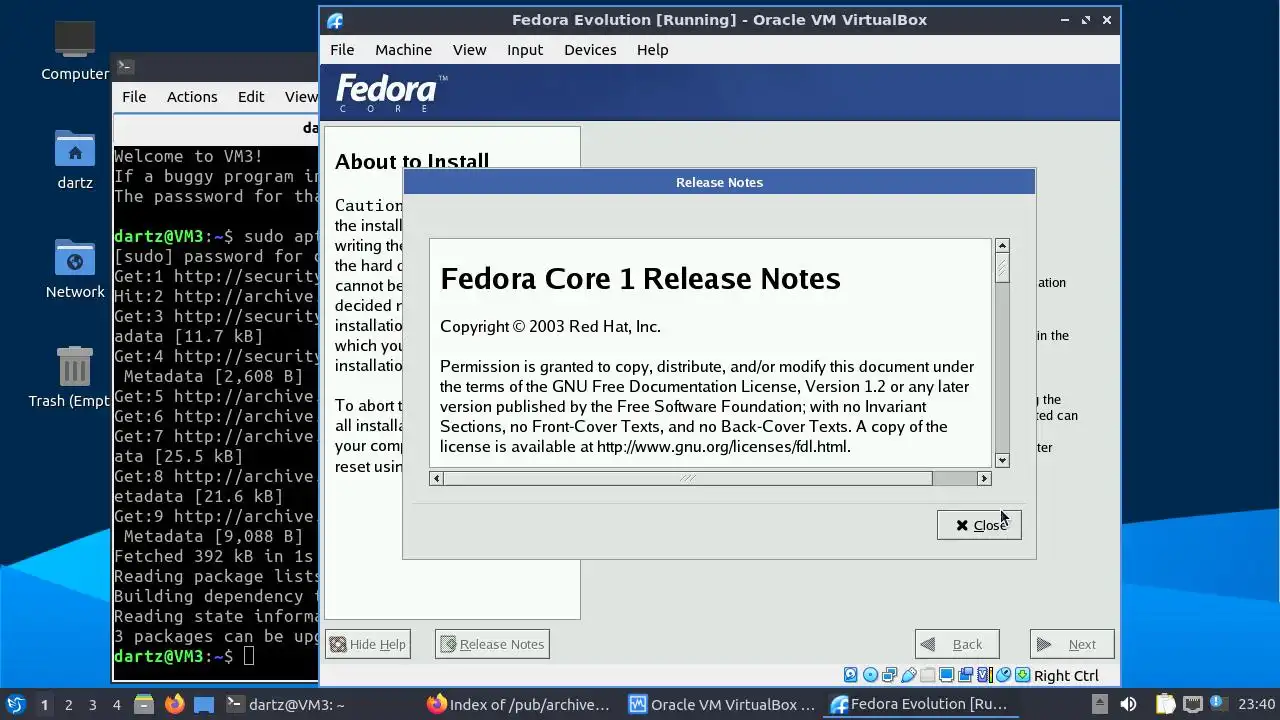Open the dartz home folder icon
Image resolution: width=1280 pixels, height=720 pixels.
pos(75,160)
